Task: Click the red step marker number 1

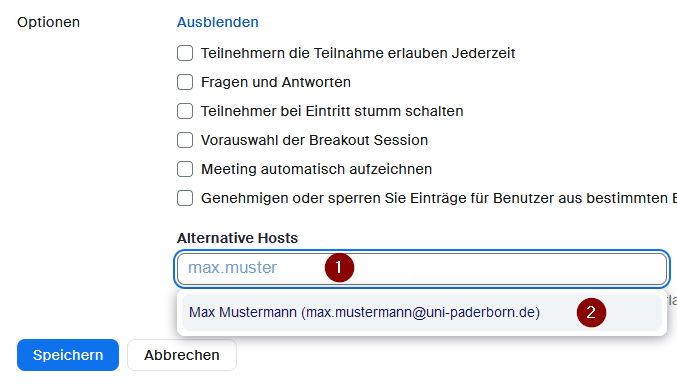Action: point(339,268)
